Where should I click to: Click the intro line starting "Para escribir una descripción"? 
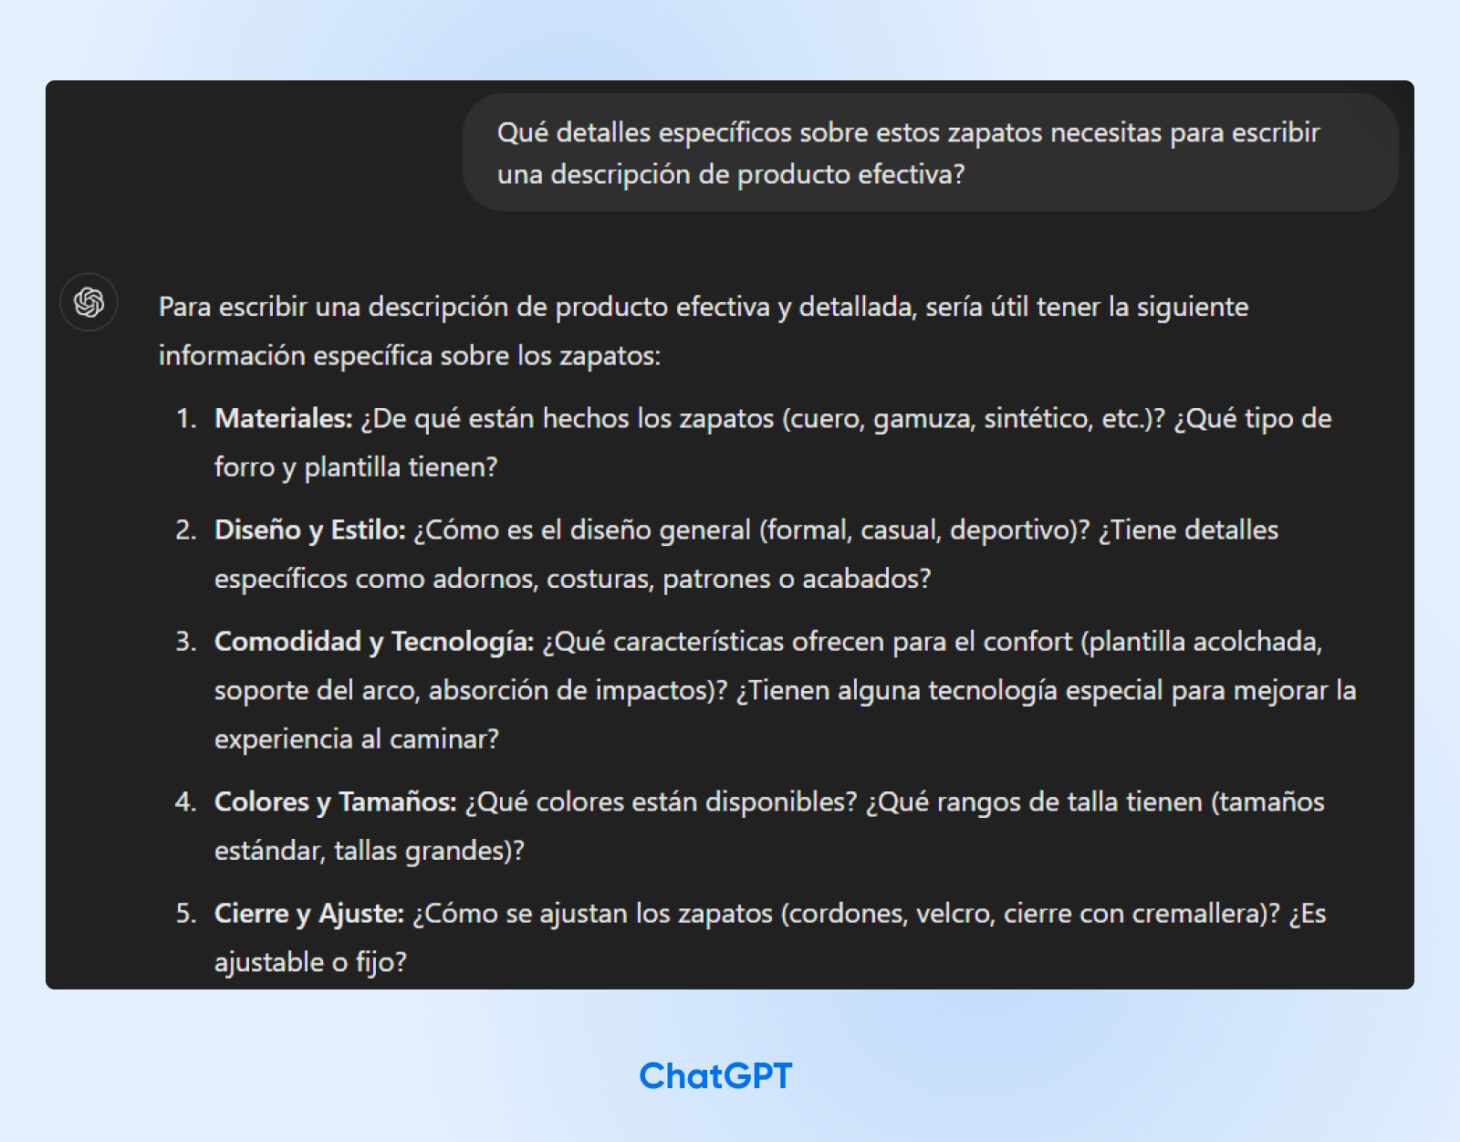coord(702,307)
